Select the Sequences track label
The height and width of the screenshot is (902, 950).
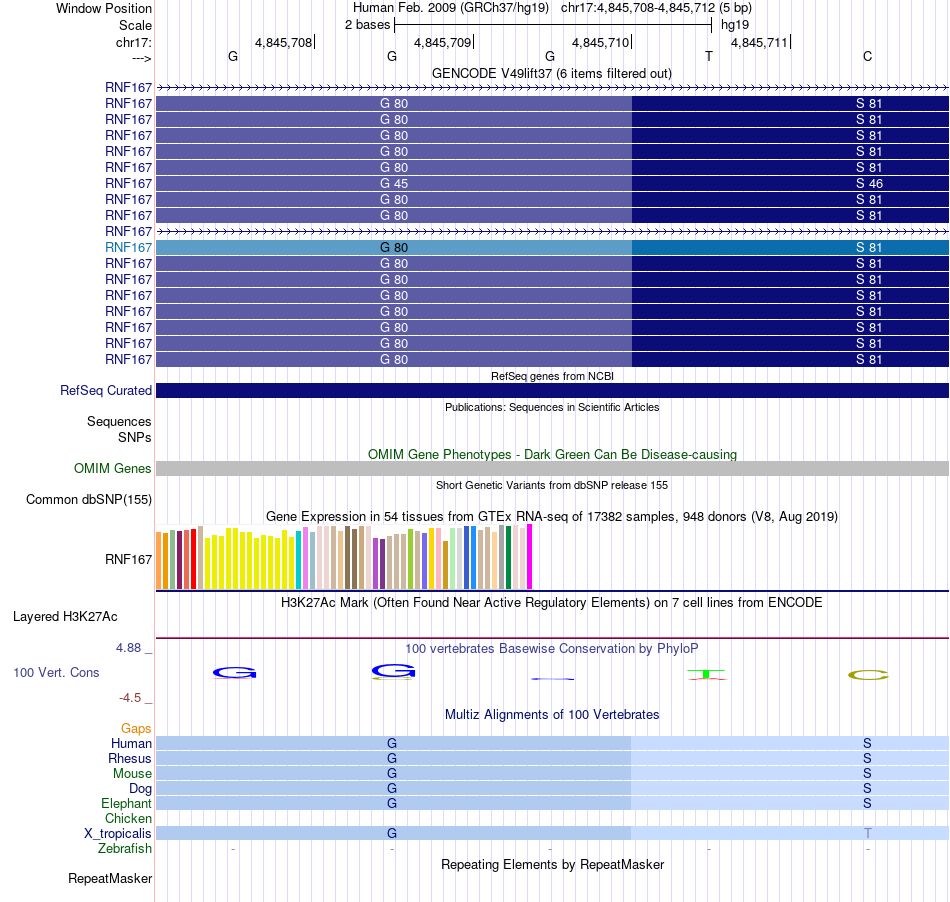119,421
